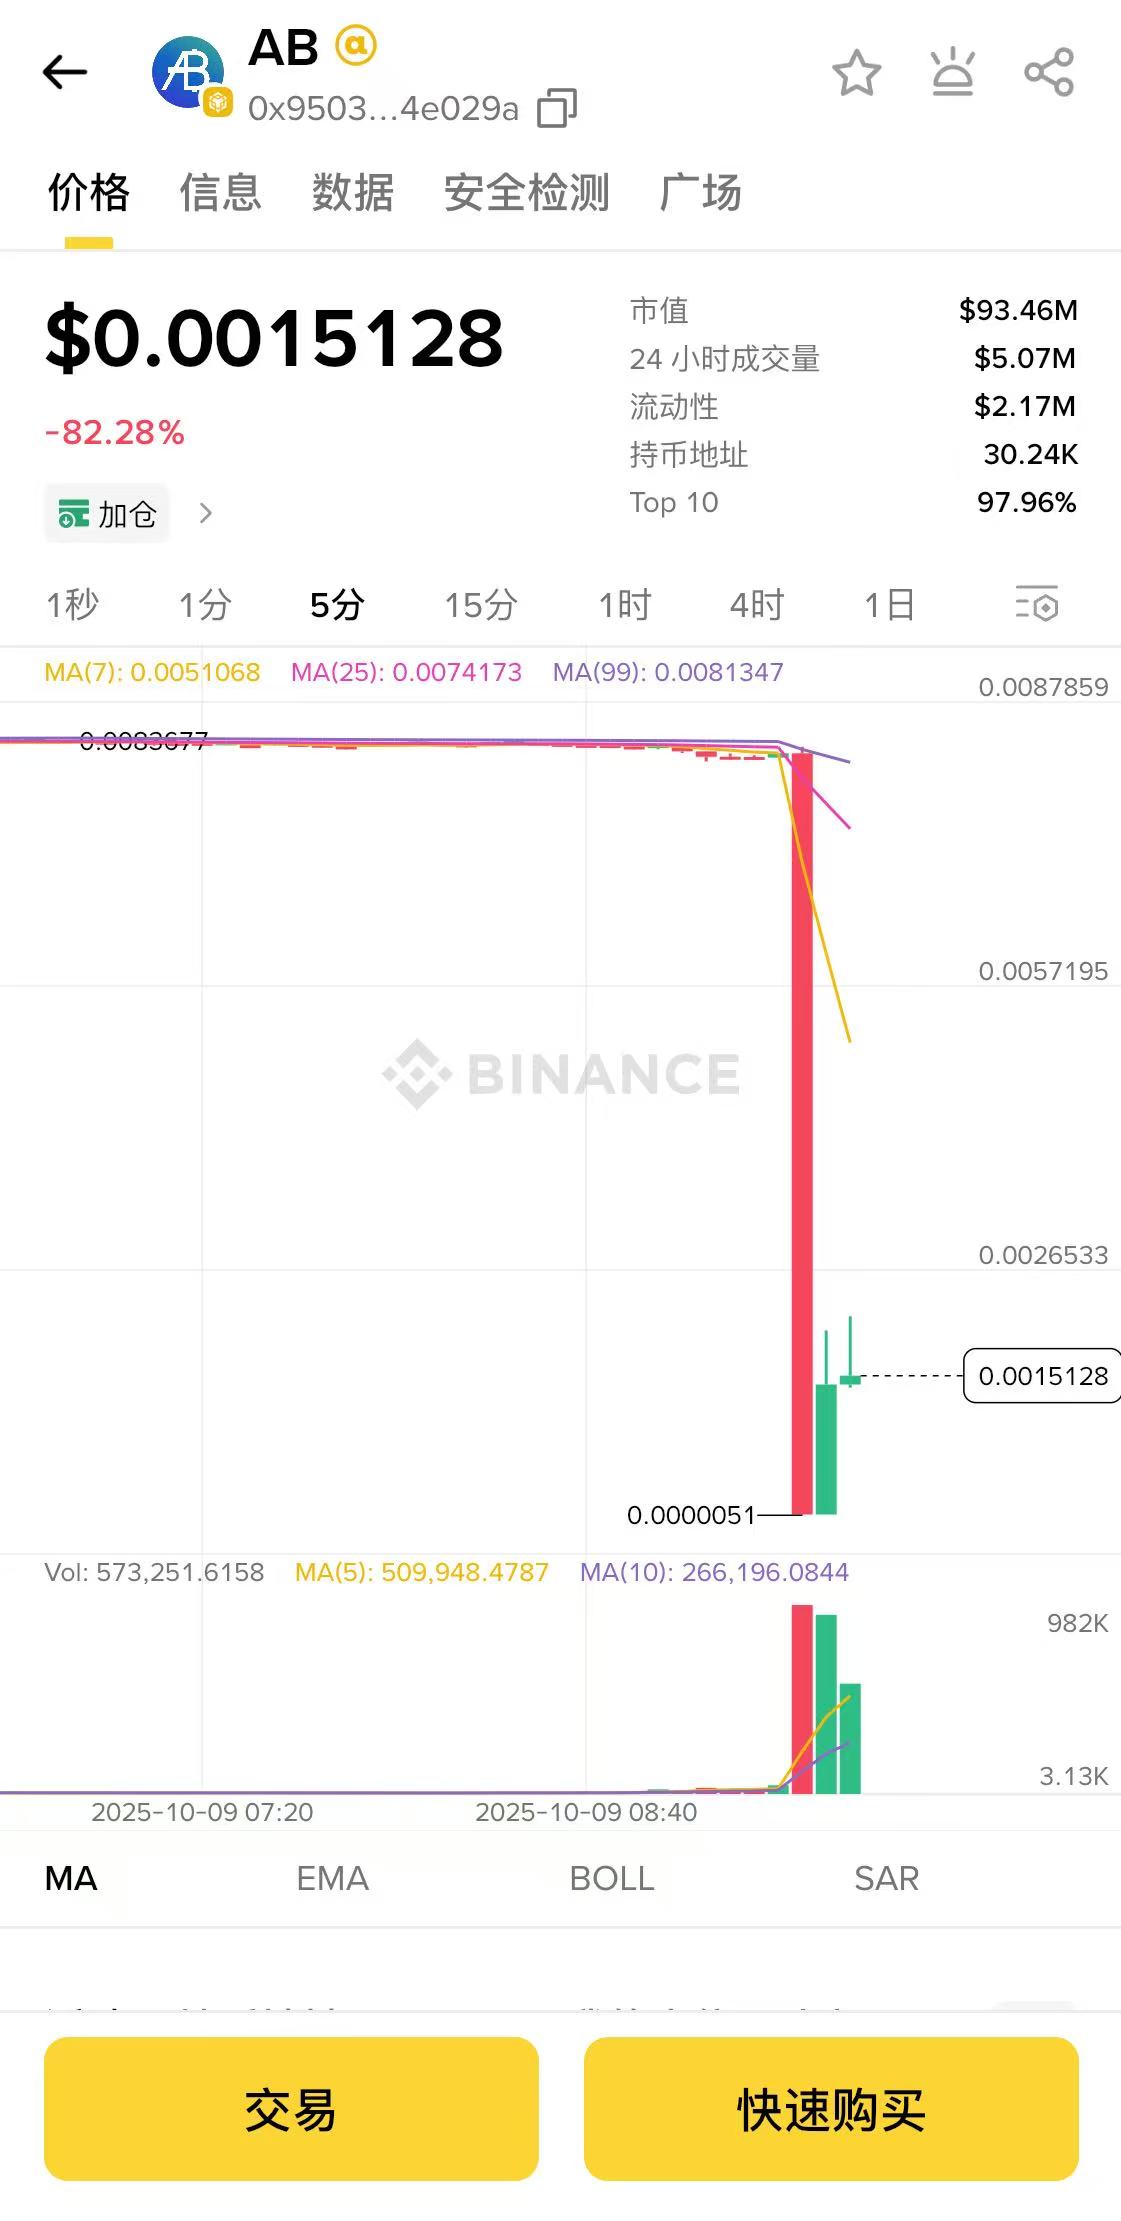Tap the current price marker 0.0015128
Viewport: 1121px width, 2221px height.
[1042, 1376]
